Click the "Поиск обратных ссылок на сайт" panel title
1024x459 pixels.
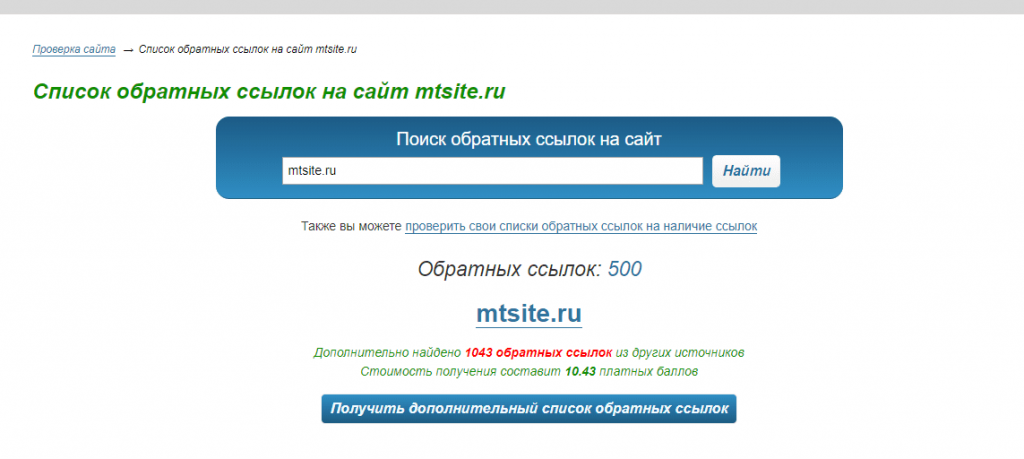529,139
